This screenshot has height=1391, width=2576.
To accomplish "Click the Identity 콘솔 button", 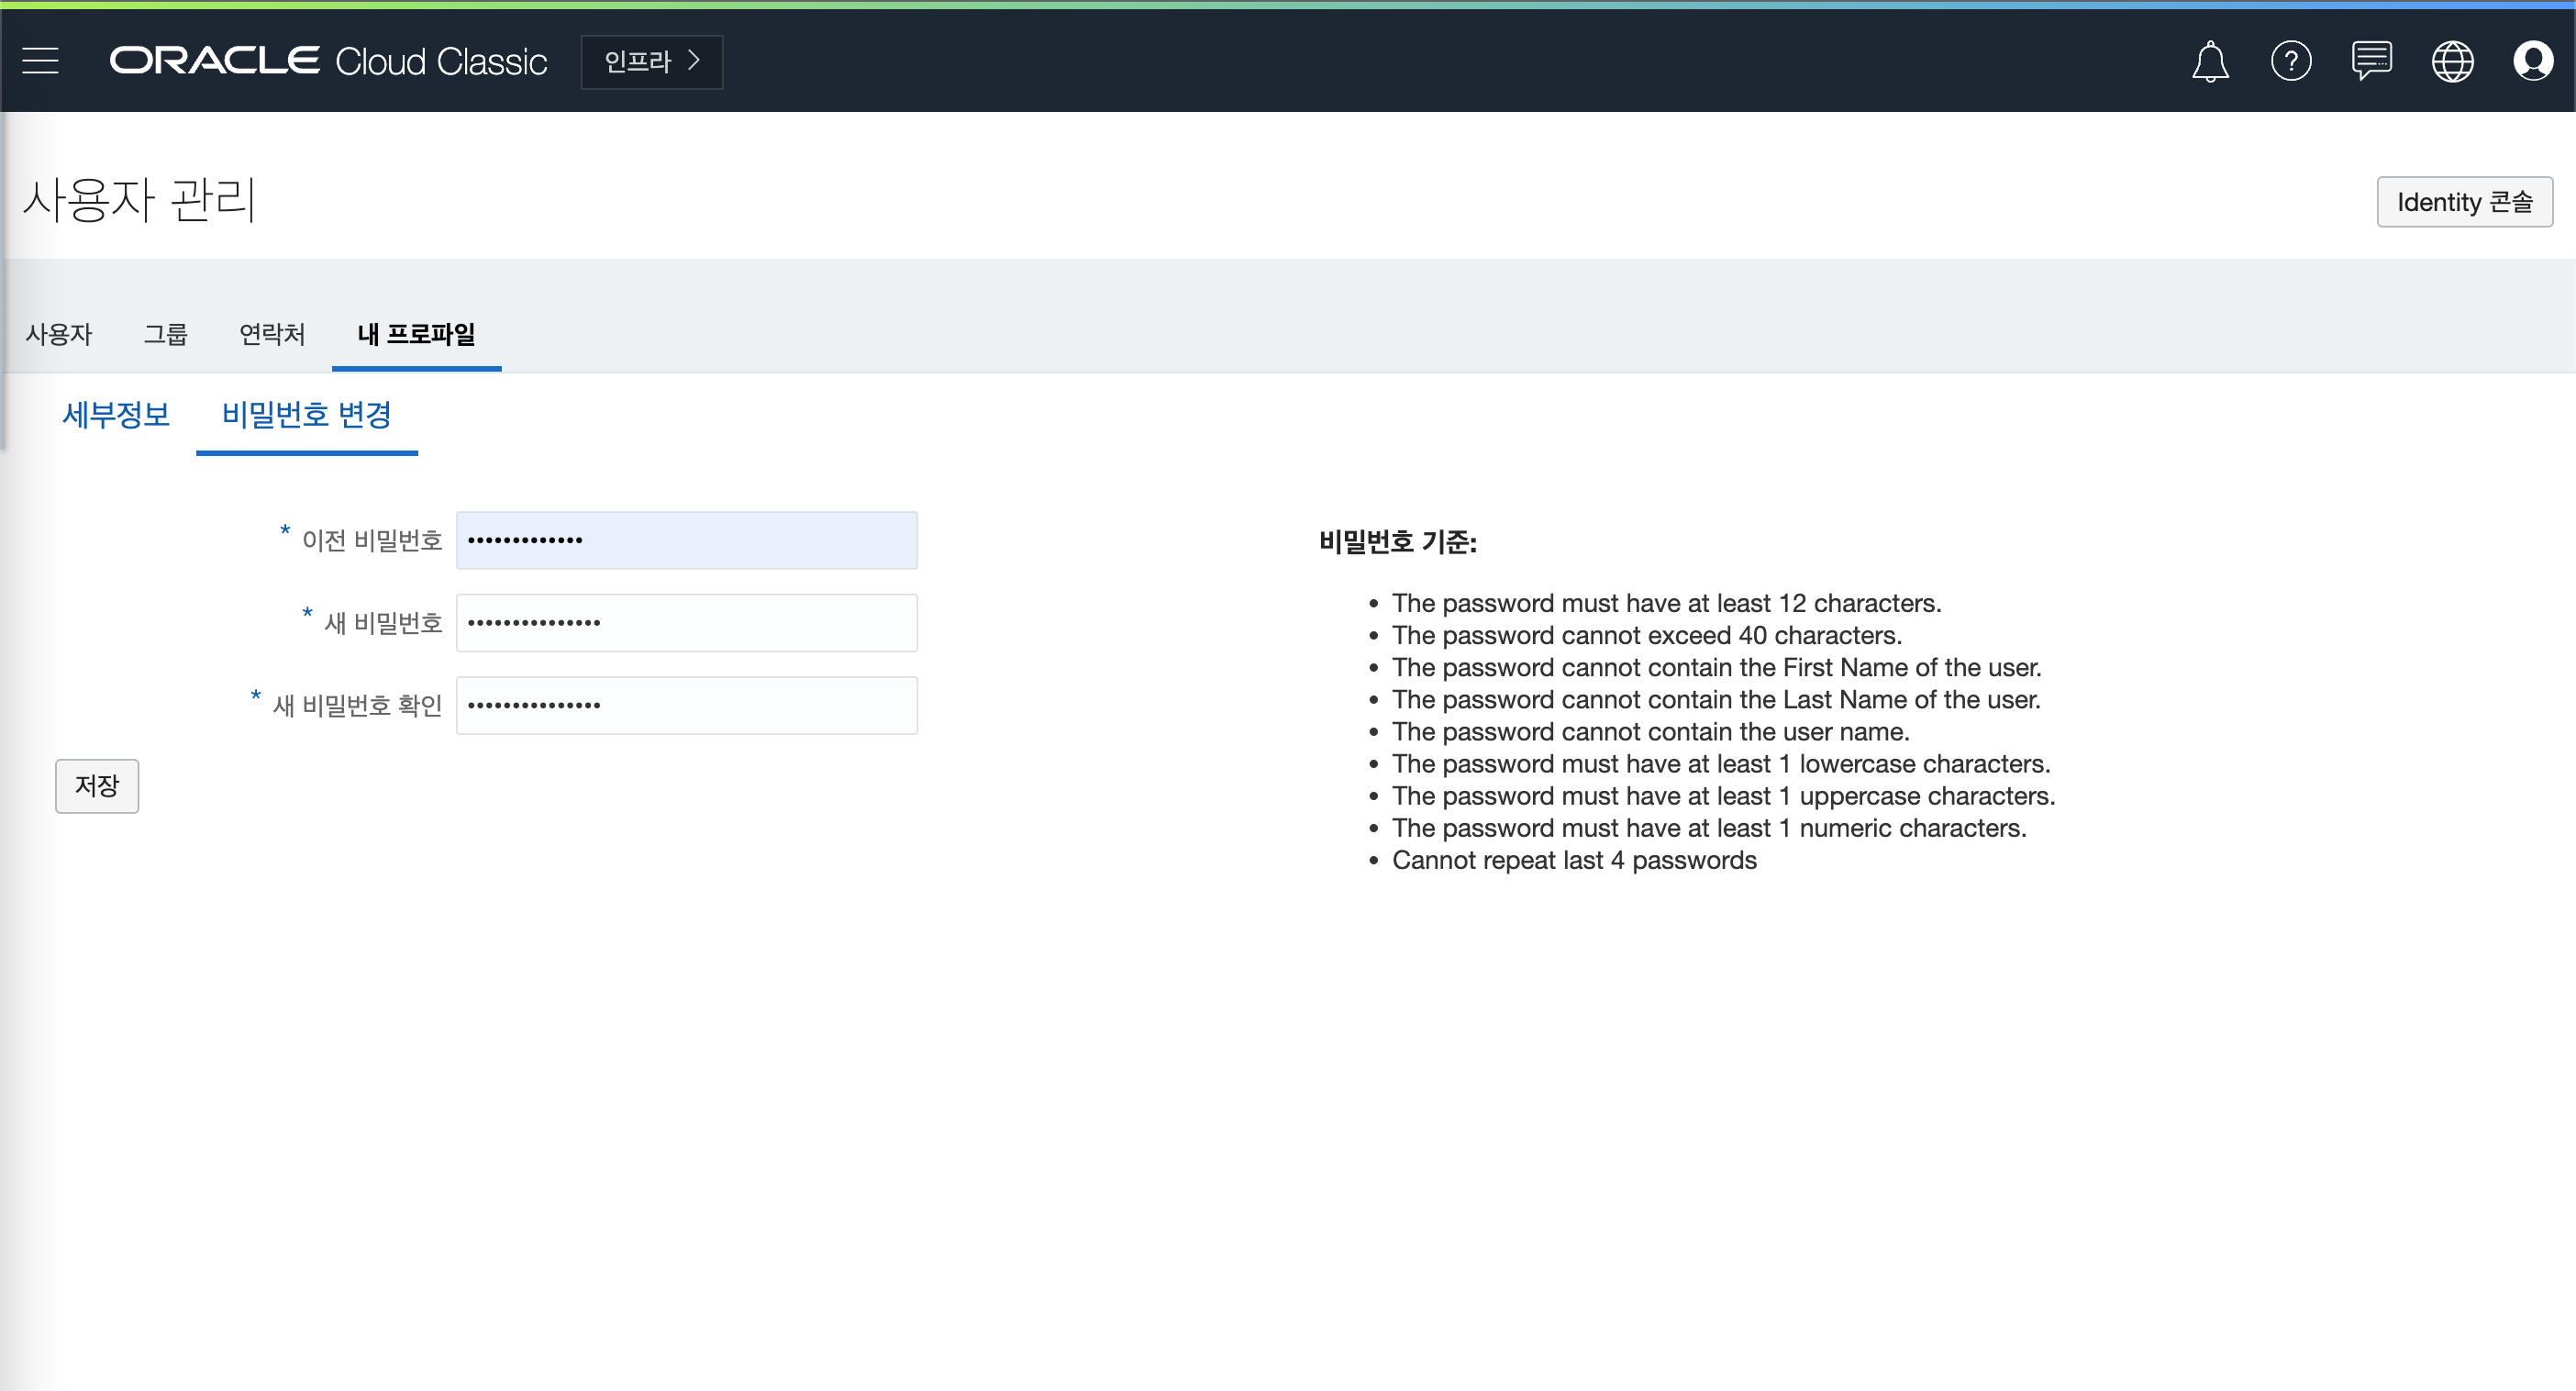I will 2464,202.
